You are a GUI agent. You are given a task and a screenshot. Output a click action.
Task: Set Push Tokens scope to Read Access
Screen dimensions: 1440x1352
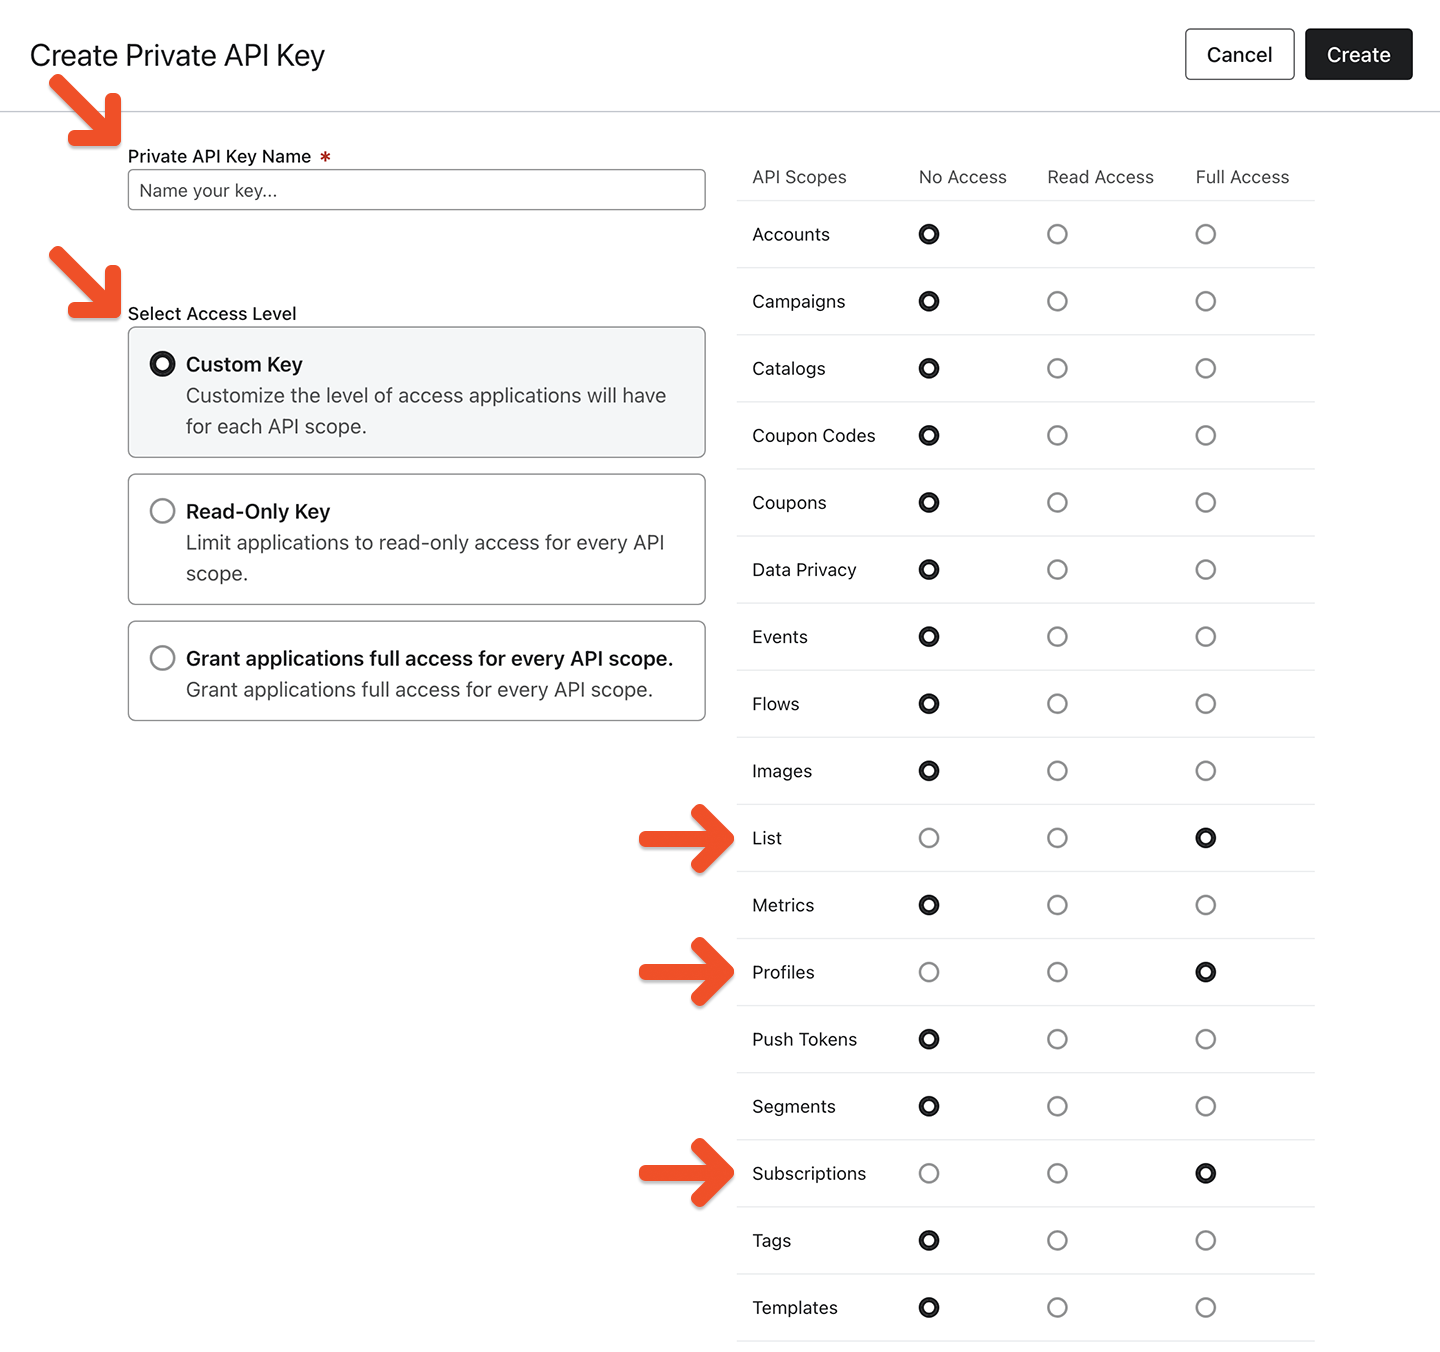(x=1057, y=1038)
